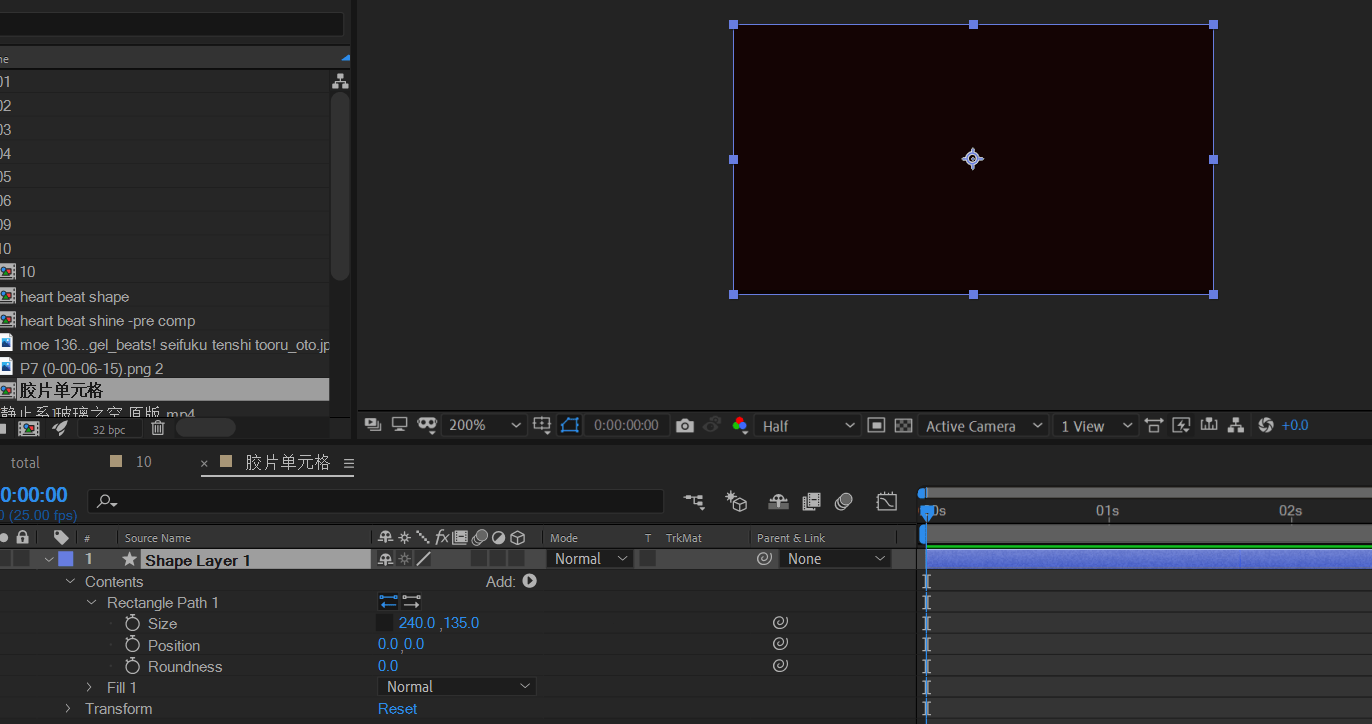Viewport: 1372px width, 724px height.
Task: Open the resolution Half dropdown
Action: point(807,426)
